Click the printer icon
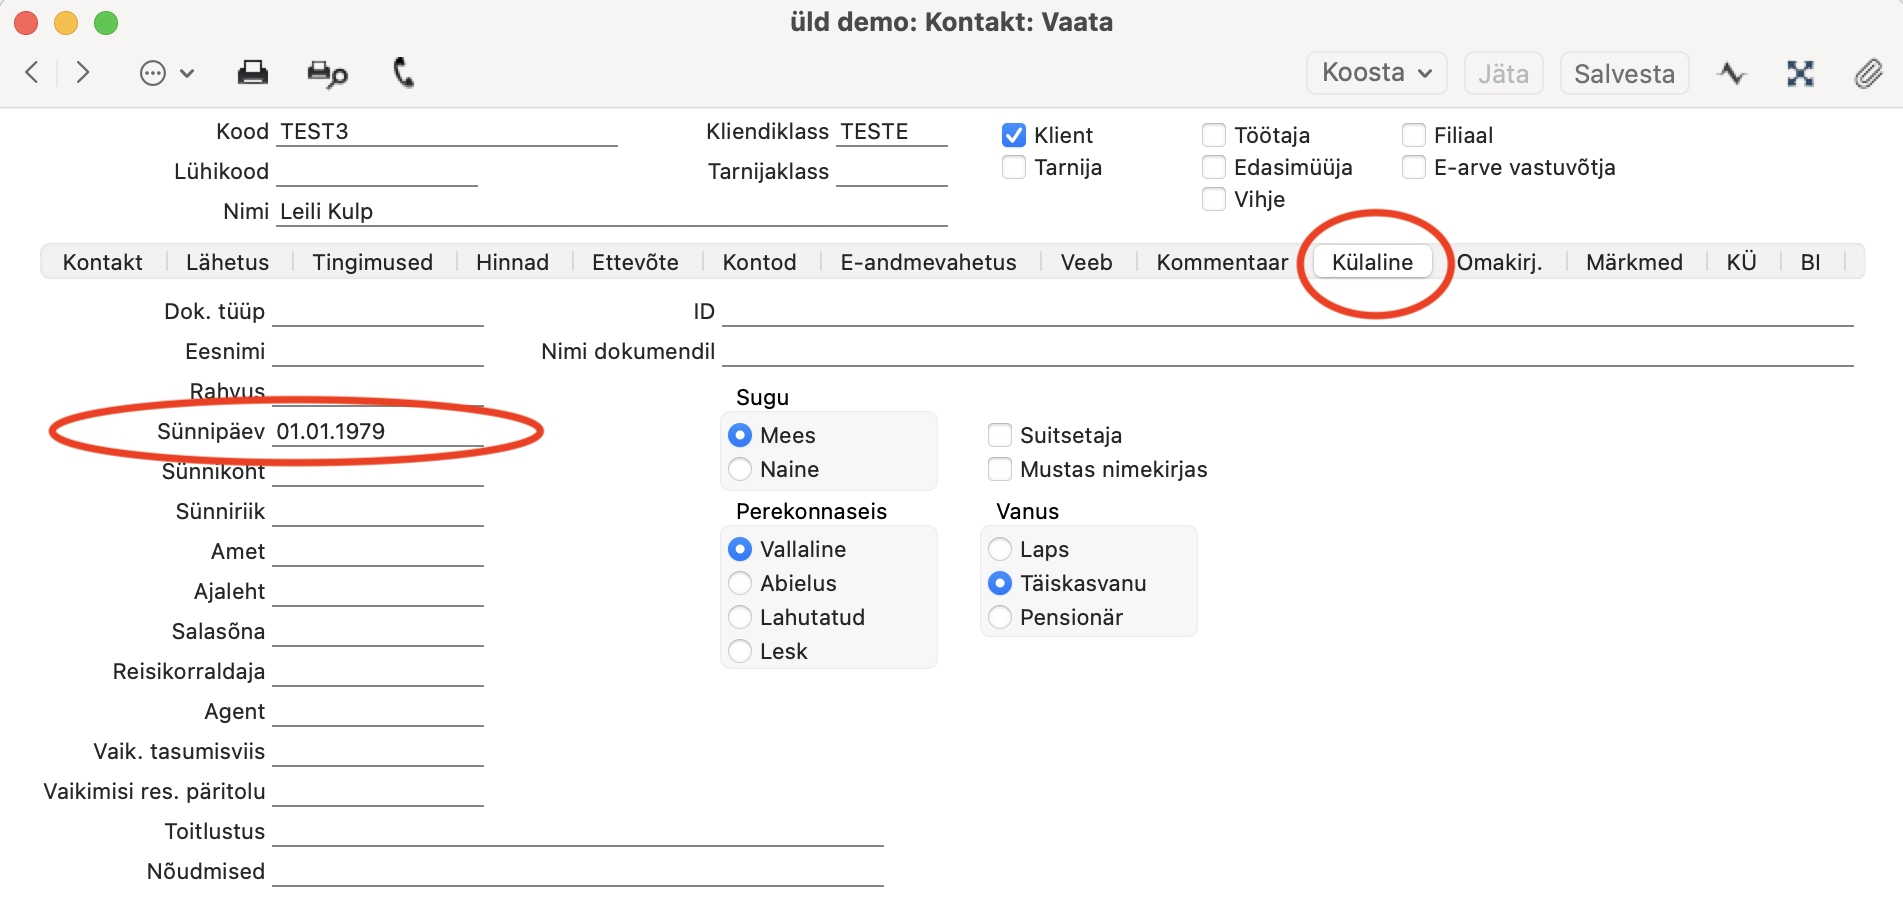 (x=252, y=73)
